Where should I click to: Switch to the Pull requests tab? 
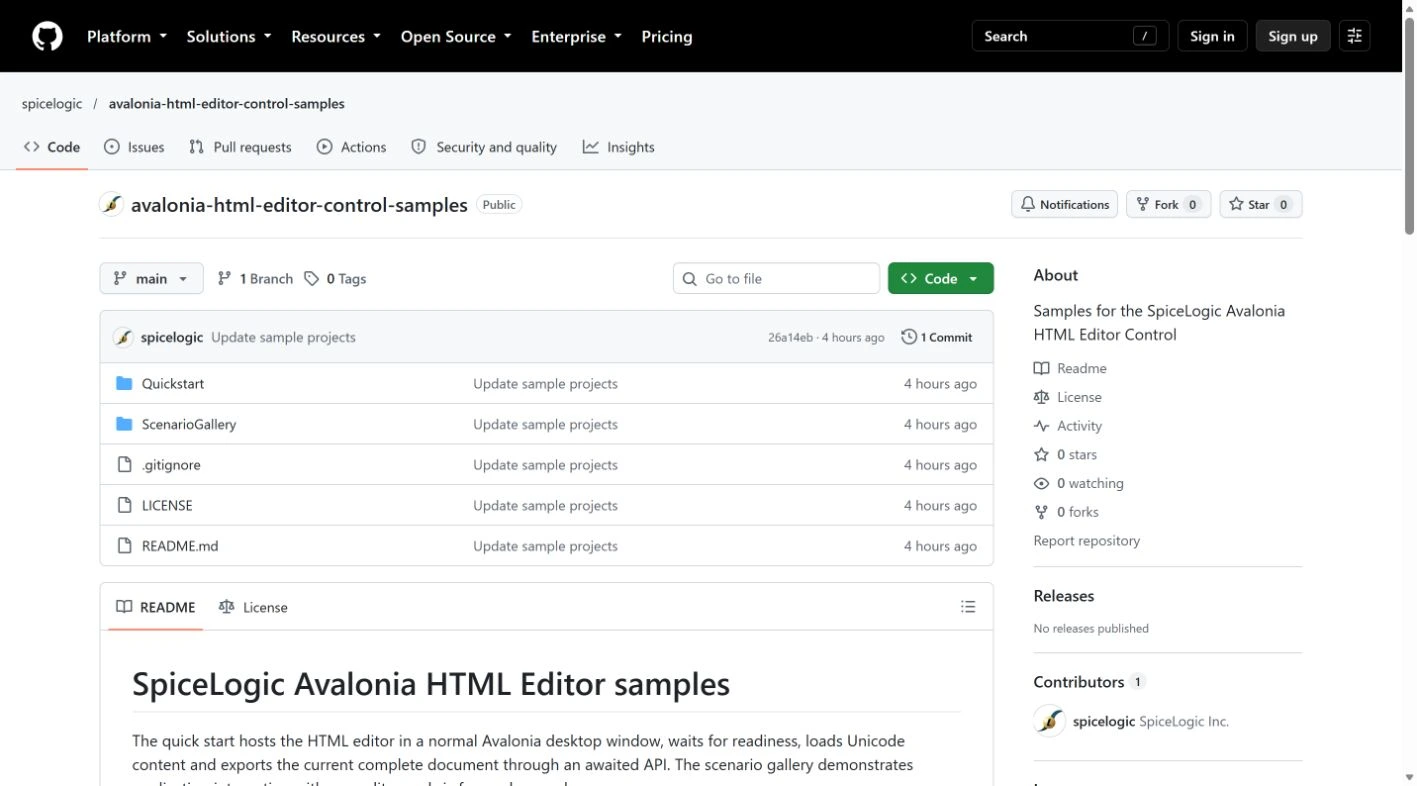click(x=240, y=147)
